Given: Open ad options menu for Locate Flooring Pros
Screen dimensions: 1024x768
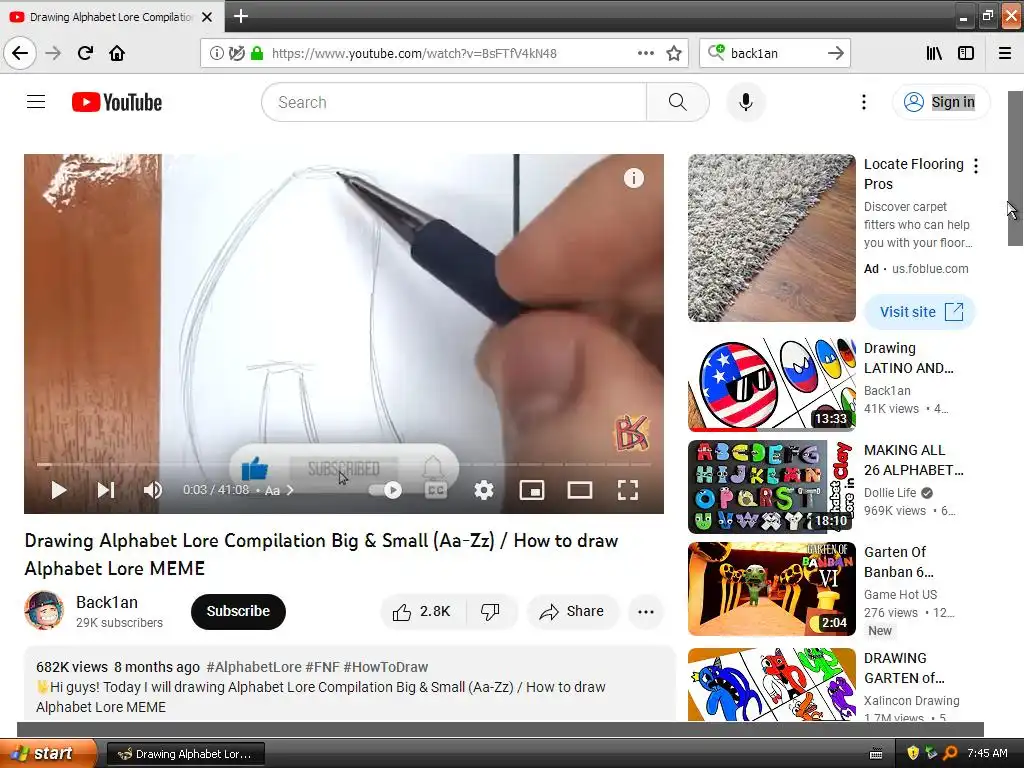Looking at the screenshot, I should [x=976, y=166].
